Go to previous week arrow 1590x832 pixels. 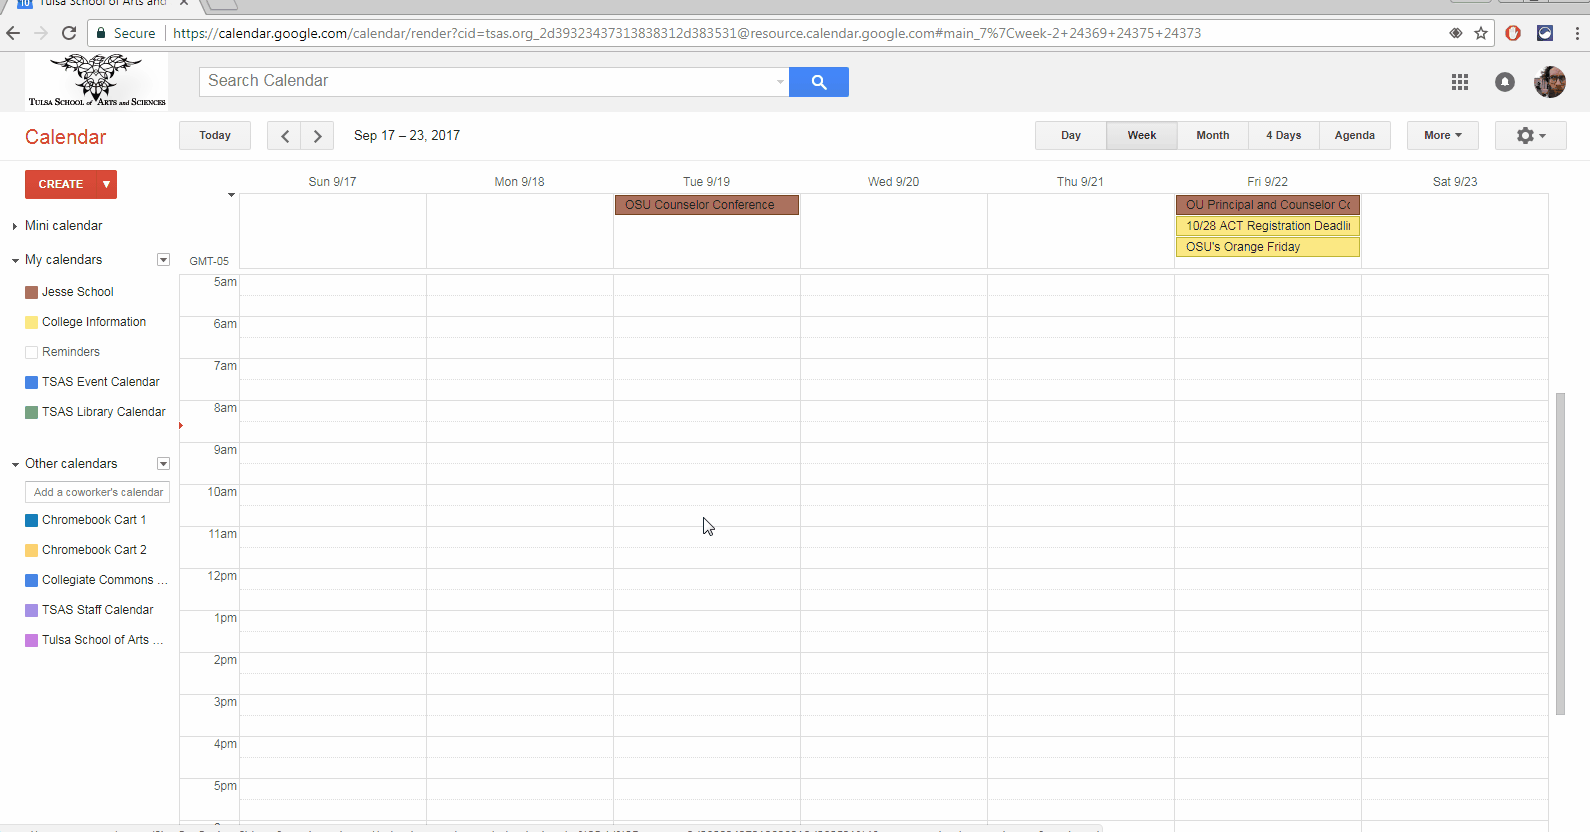(284, 136)
